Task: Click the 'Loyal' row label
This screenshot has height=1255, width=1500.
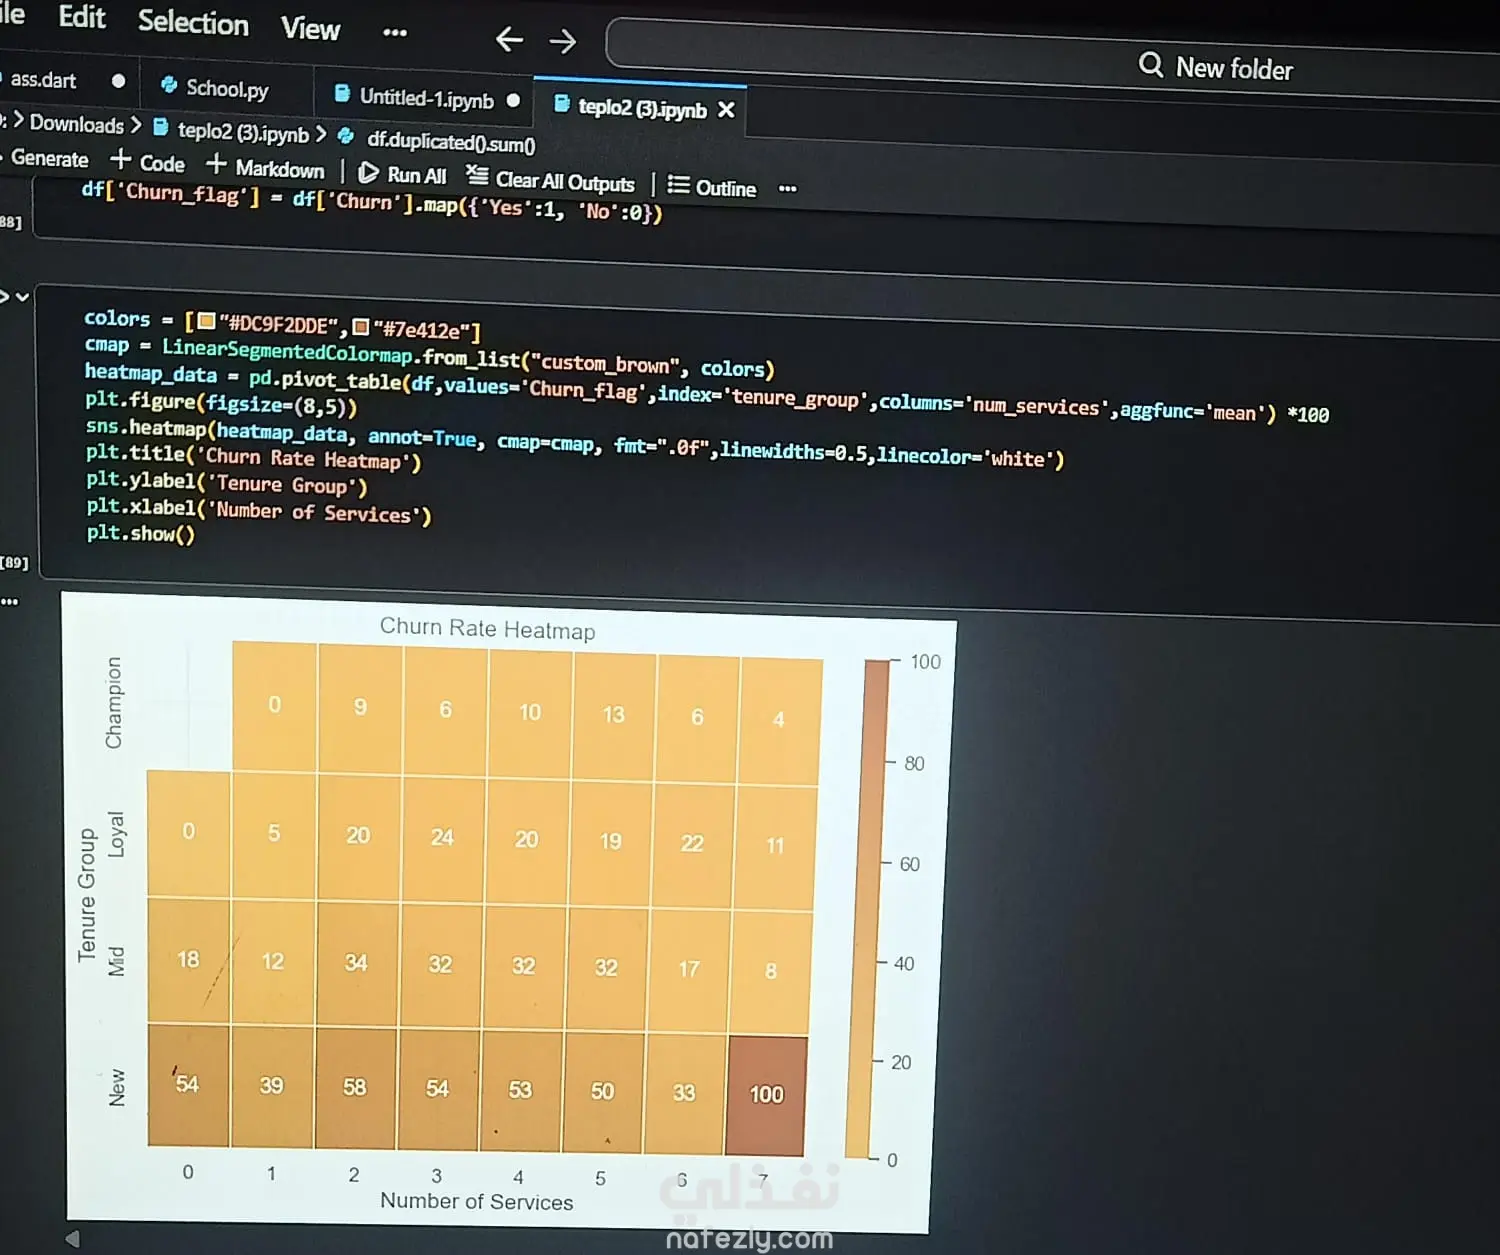Action: [x=116, y=834]
